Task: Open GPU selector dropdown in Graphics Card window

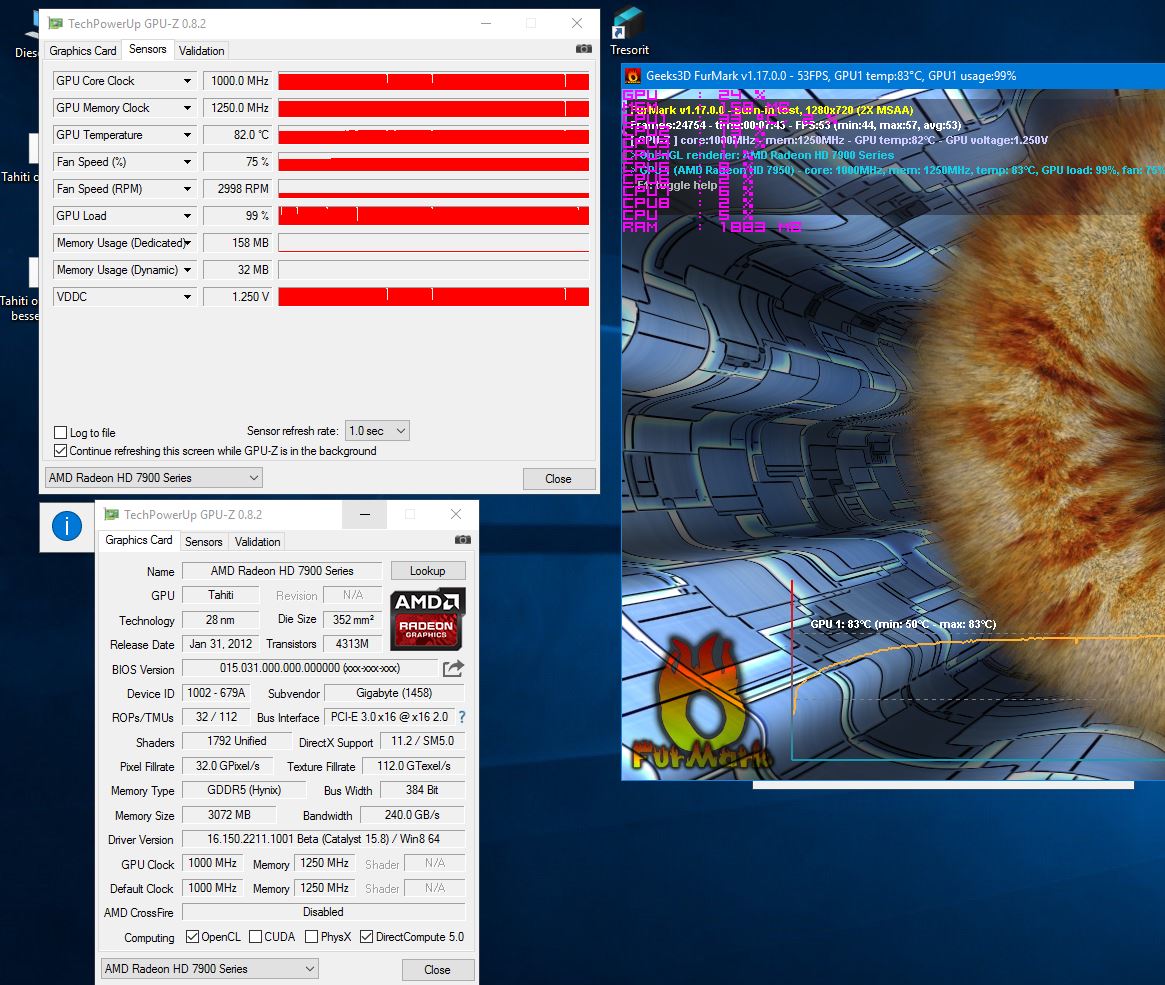Action: click(210, 969)
